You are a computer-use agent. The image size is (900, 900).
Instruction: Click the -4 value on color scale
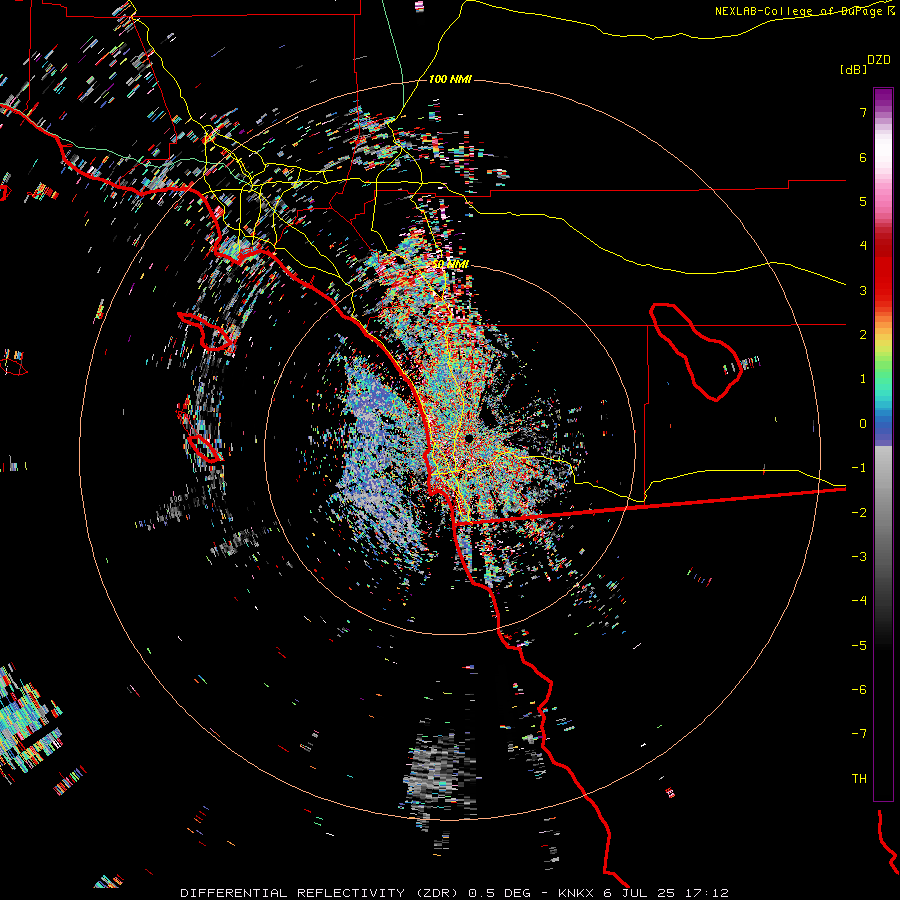tap(859, 601)
